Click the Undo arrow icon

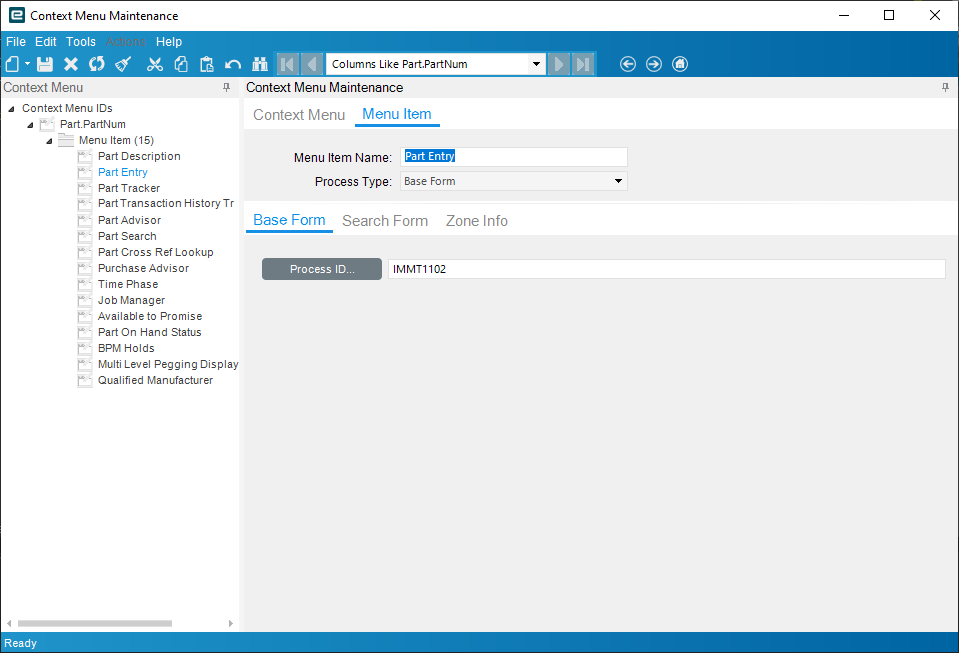coord(232,64)
